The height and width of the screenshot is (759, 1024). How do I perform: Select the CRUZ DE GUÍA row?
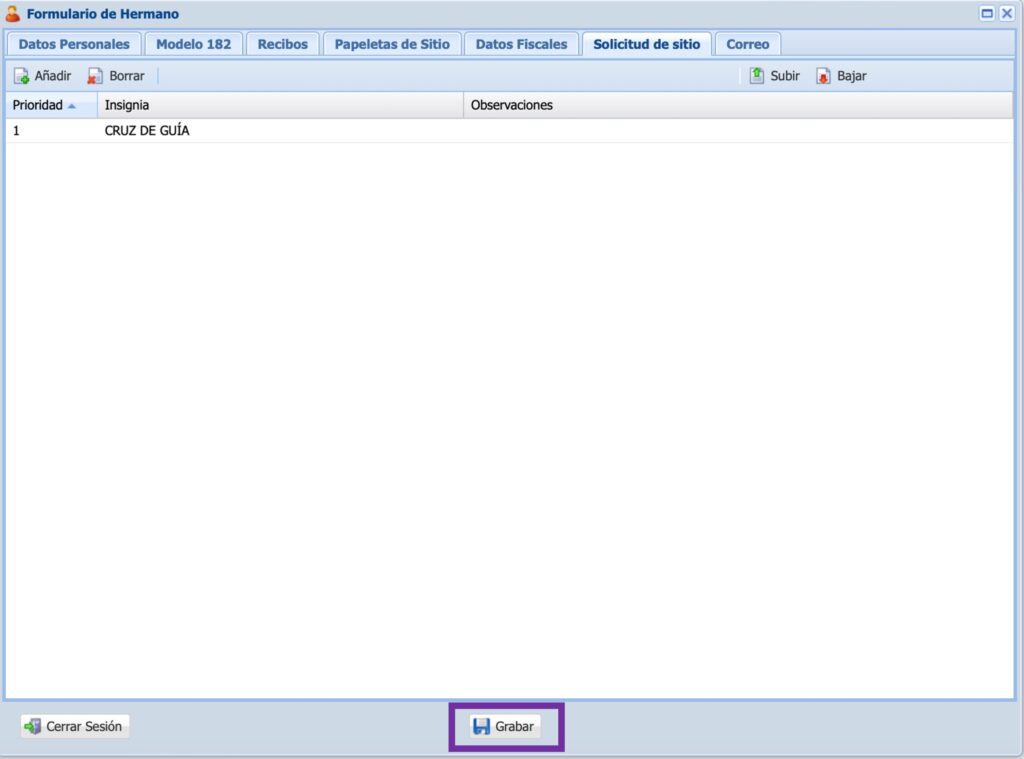[x=147, y=131]
